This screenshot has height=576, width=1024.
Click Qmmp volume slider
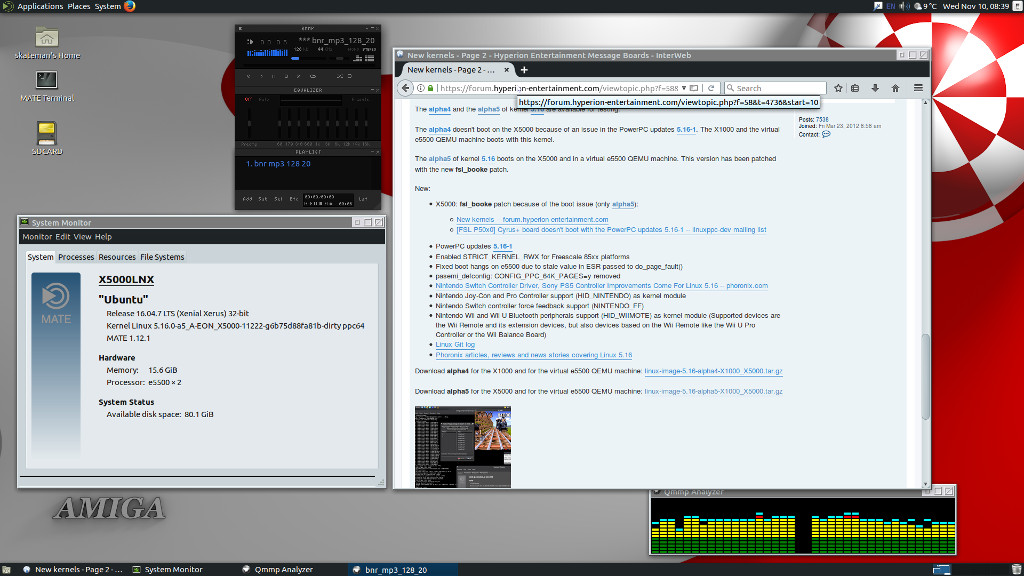click(309, 58)
